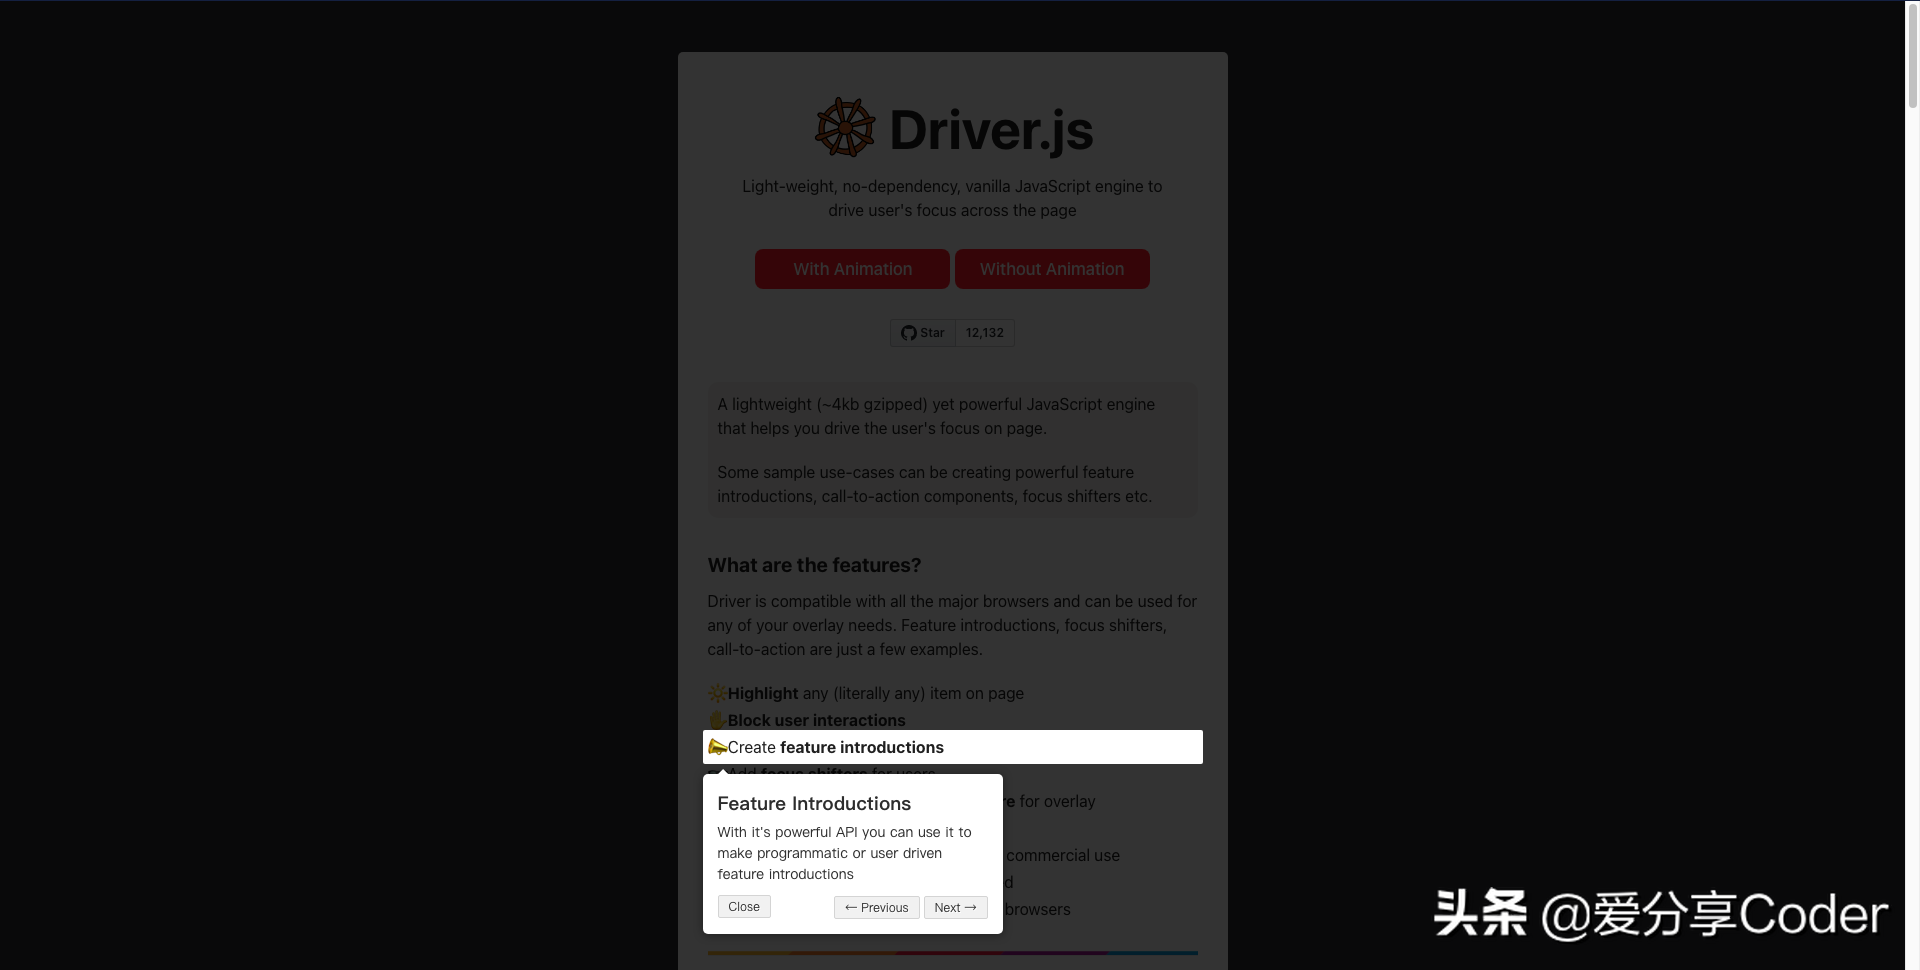Click the Driver.js steering wheel logo
1920x970 pixels.
click(x=845, y=128)
